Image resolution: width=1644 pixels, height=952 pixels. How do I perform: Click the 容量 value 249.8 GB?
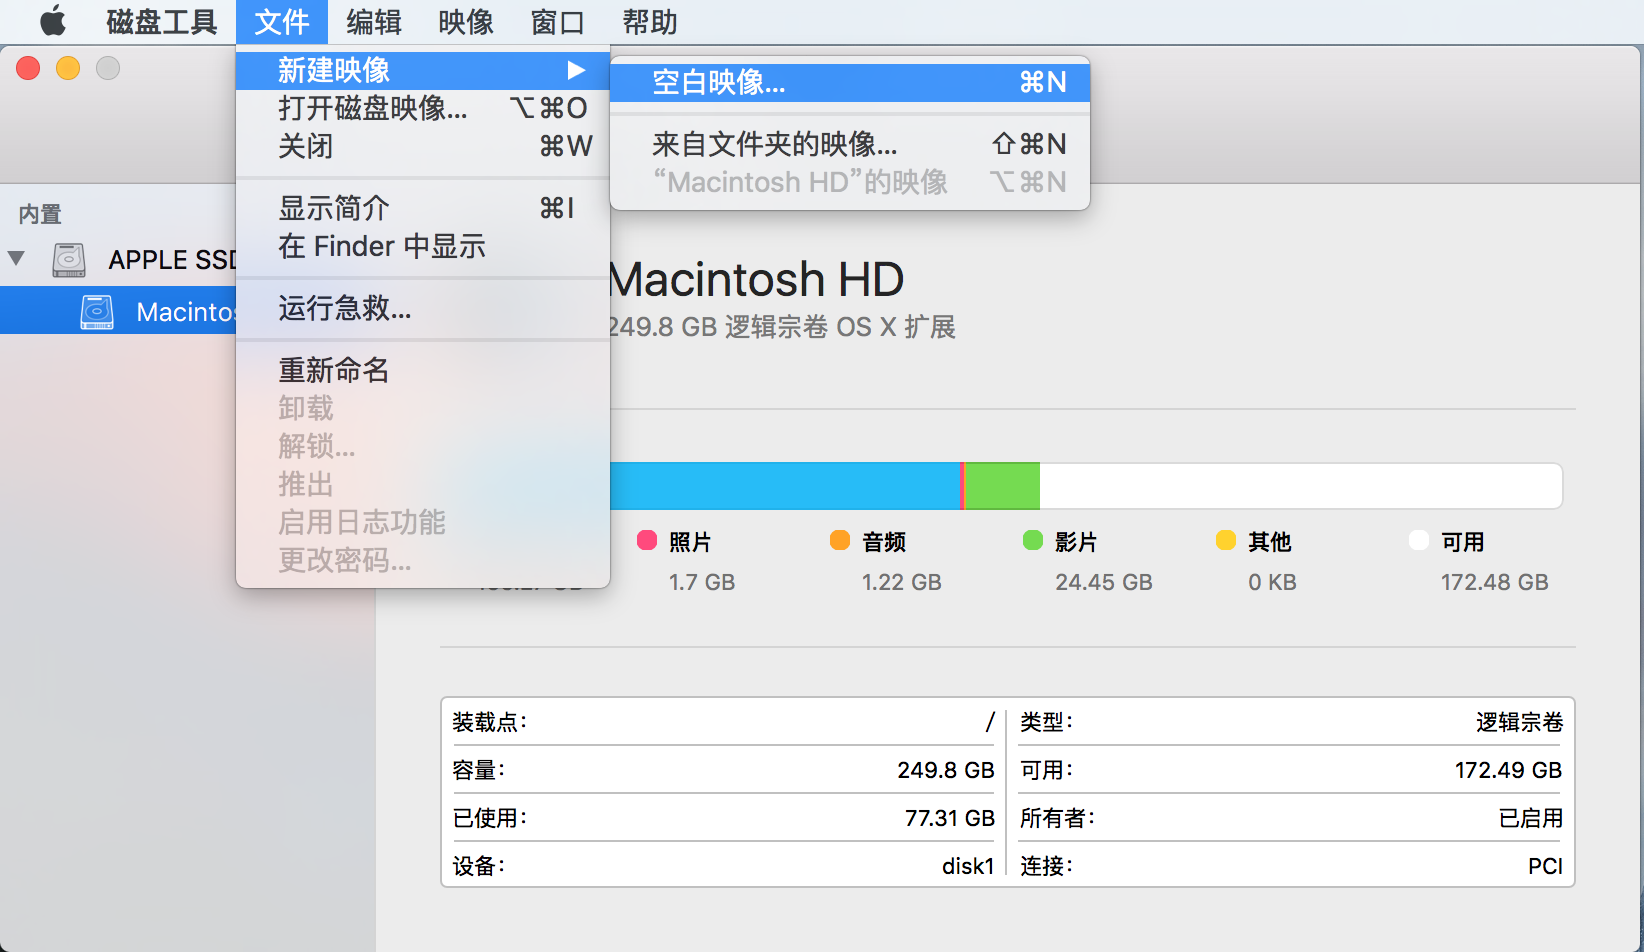[946, 770]
